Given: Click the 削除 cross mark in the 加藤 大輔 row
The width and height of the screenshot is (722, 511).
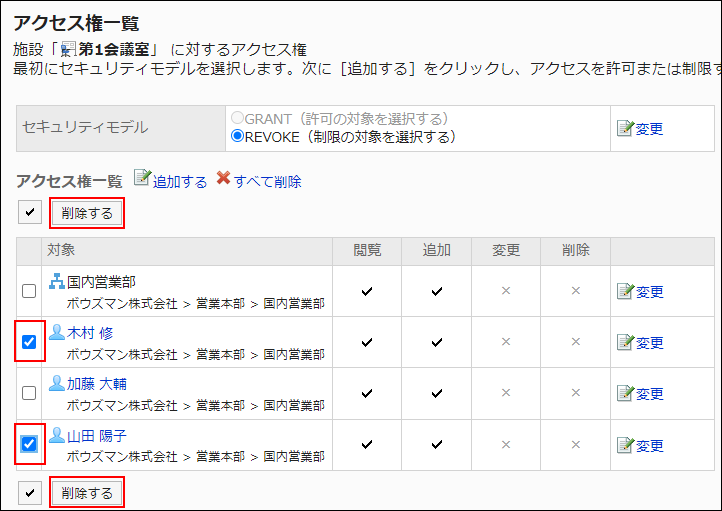Looking at the screenshot, I should [576, 393].
